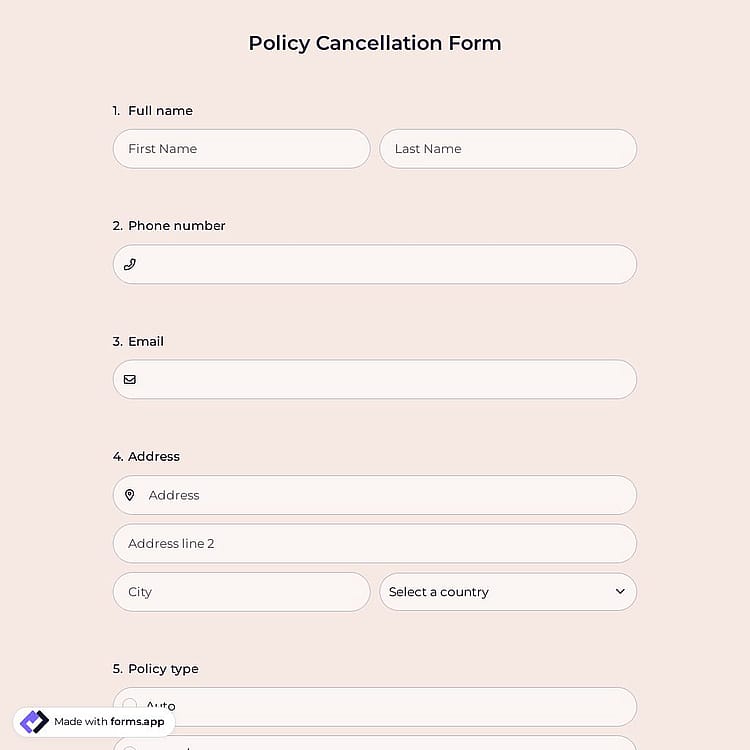This screenshot has height=750, width=750.
Task: Focus the First Name input field
Action: (x=242, y=149)
